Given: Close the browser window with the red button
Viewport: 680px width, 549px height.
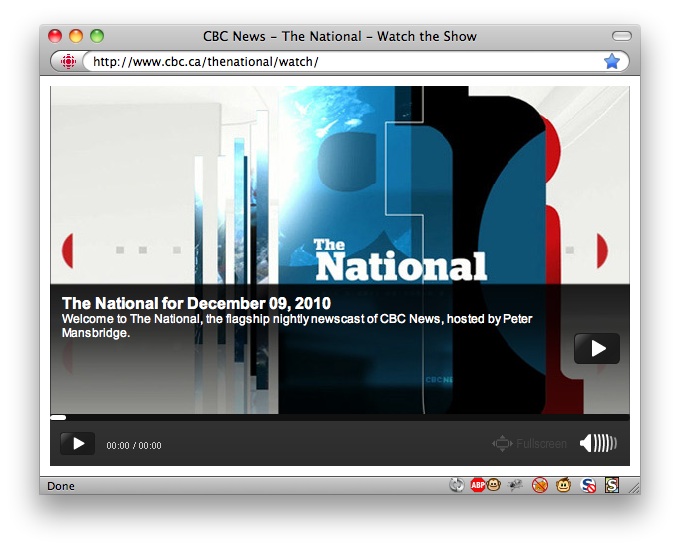Looking at the screenshot, I should 55,36.
